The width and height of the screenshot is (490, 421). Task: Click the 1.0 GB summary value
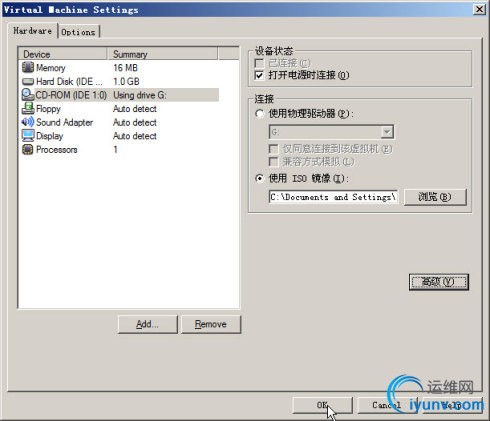pyautogui.click(x=126, y=81)
